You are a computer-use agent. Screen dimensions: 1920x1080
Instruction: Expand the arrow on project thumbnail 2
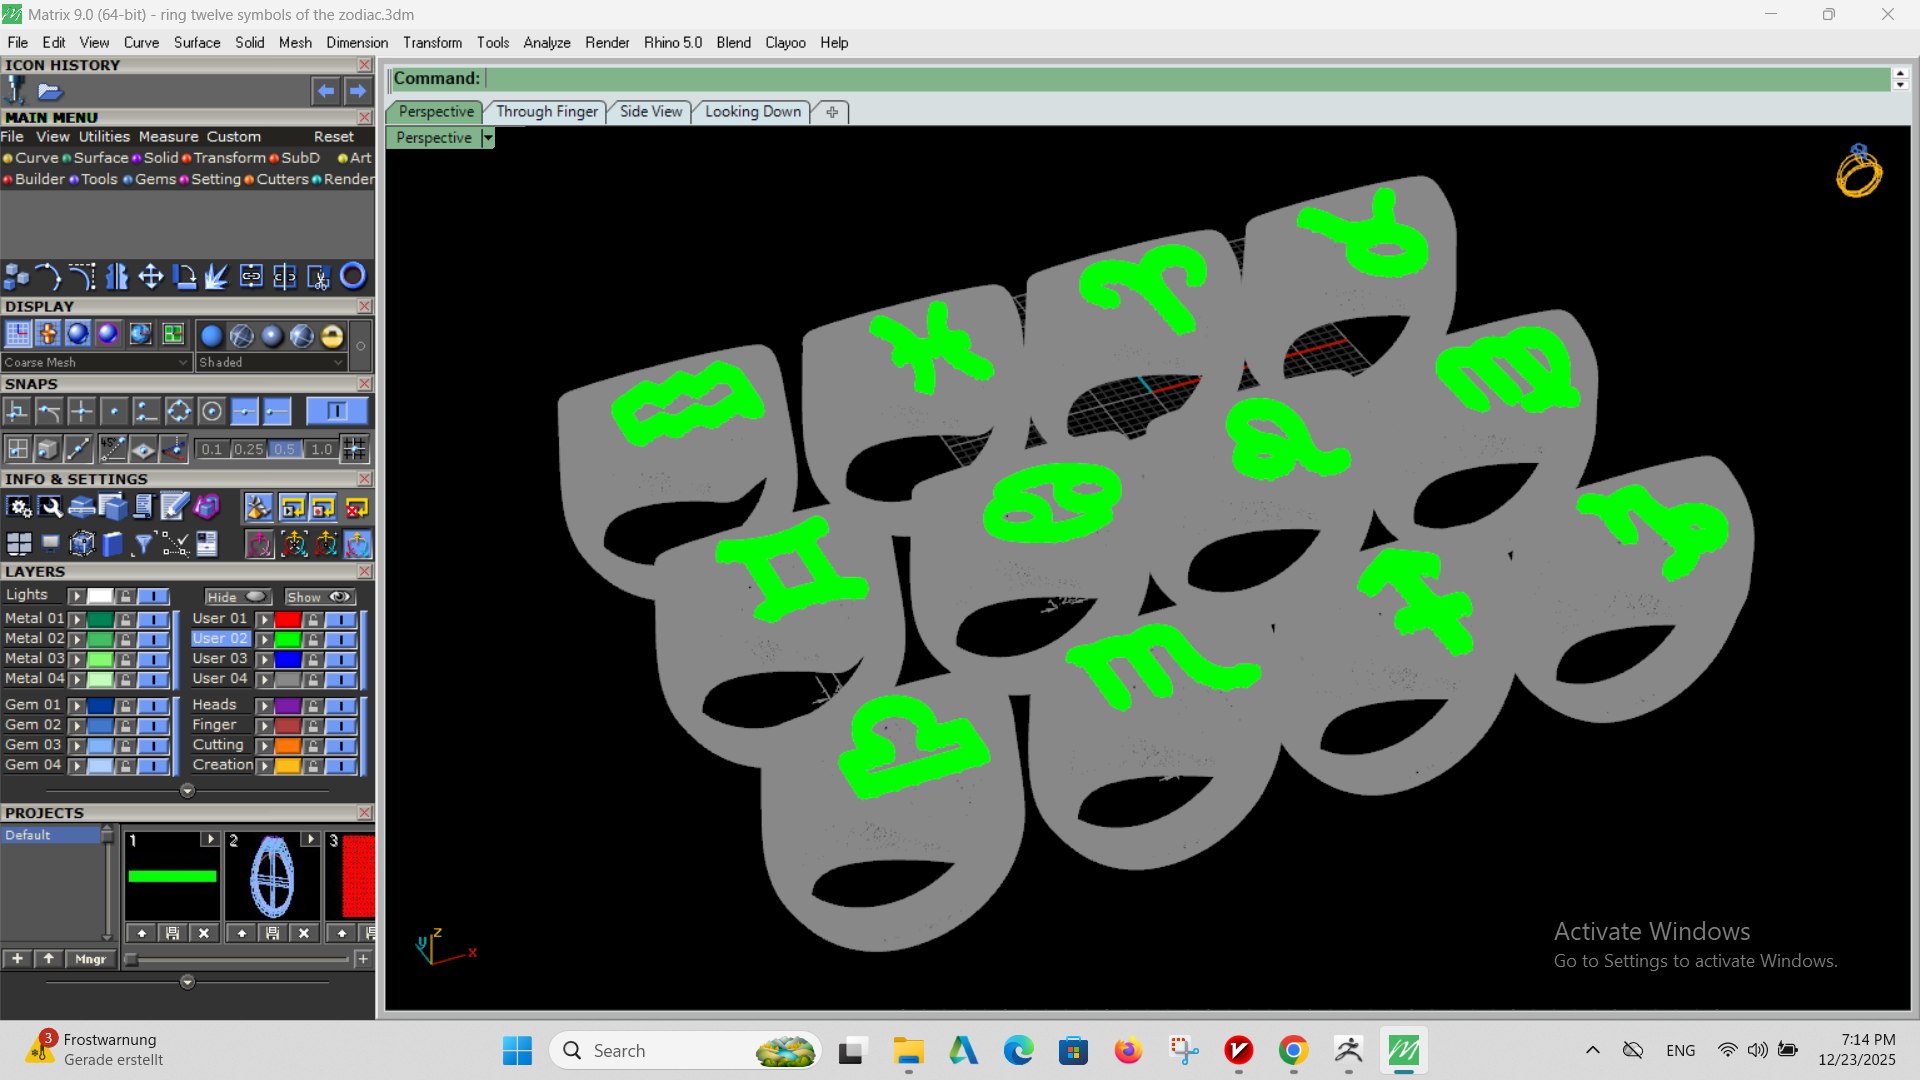click(310, 840)
